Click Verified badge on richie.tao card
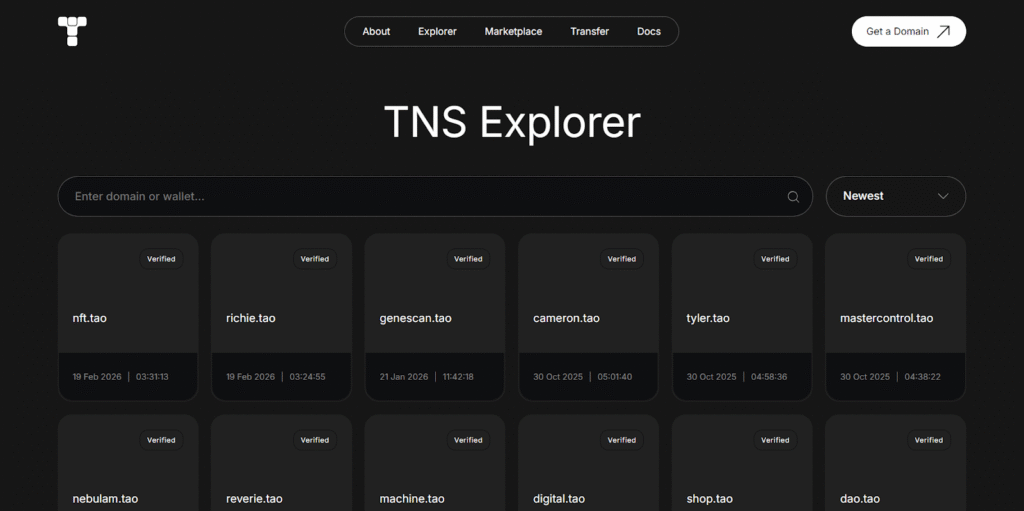 tap(315, 259)
